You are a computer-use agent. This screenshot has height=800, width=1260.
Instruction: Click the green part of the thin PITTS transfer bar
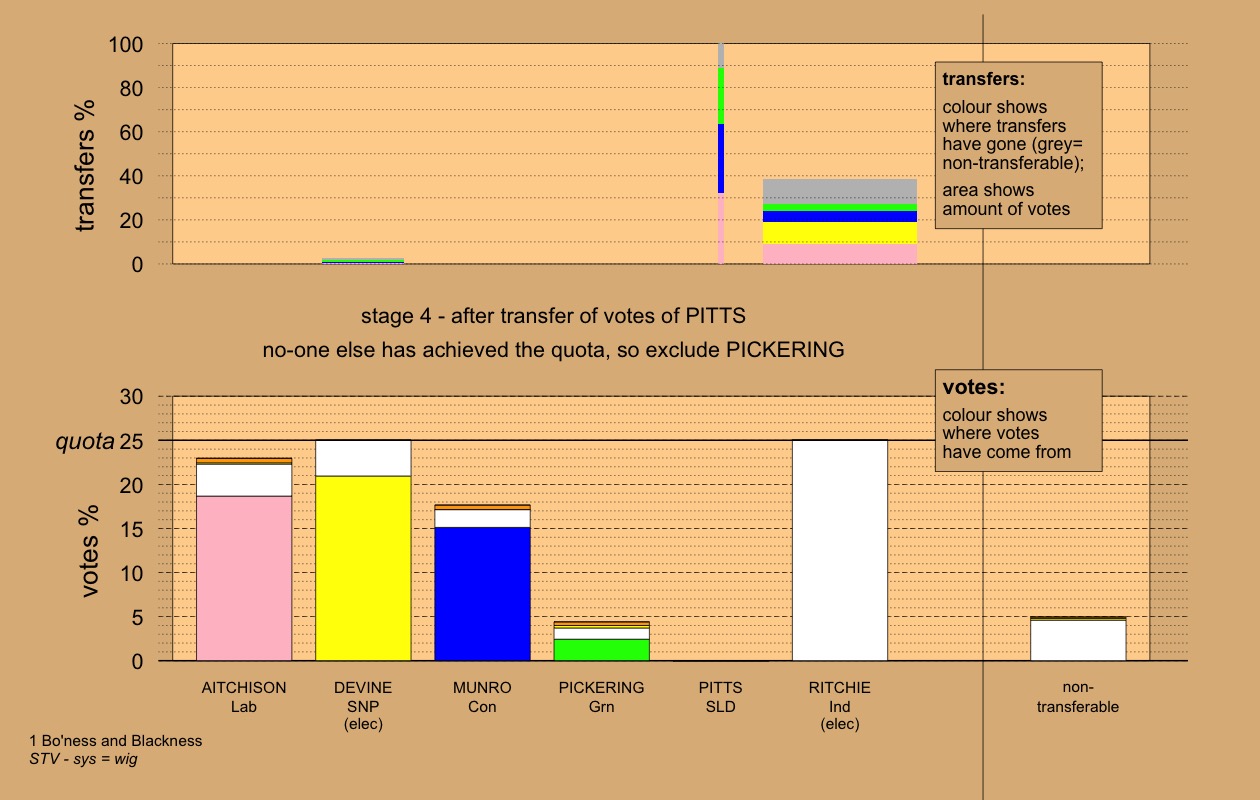721,96
